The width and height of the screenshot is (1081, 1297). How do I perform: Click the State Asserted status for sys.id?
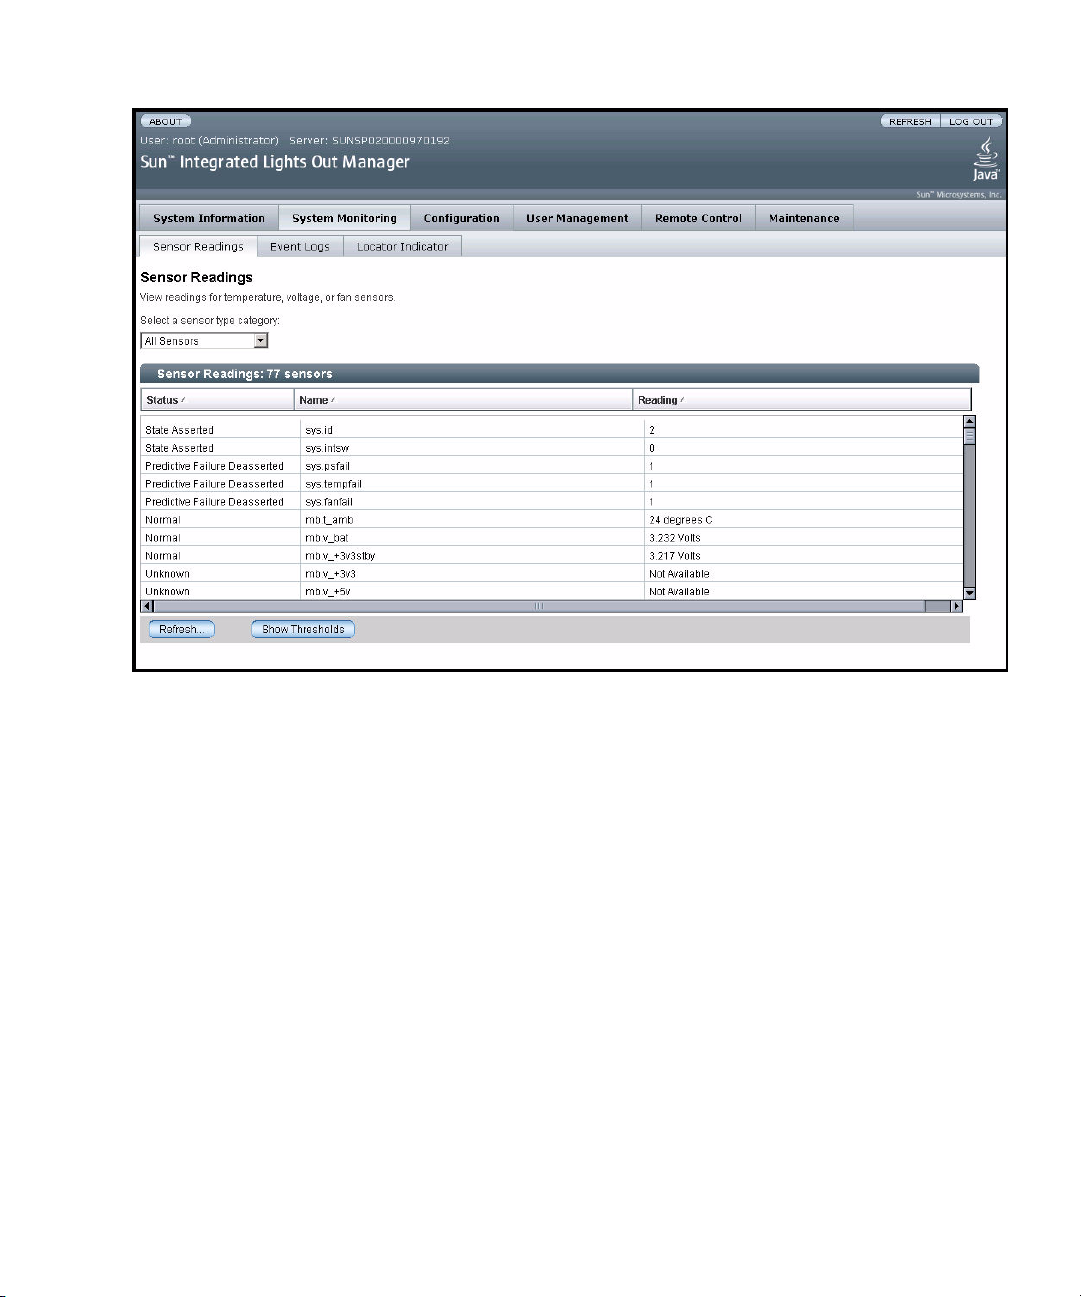[x=179, y=430]
